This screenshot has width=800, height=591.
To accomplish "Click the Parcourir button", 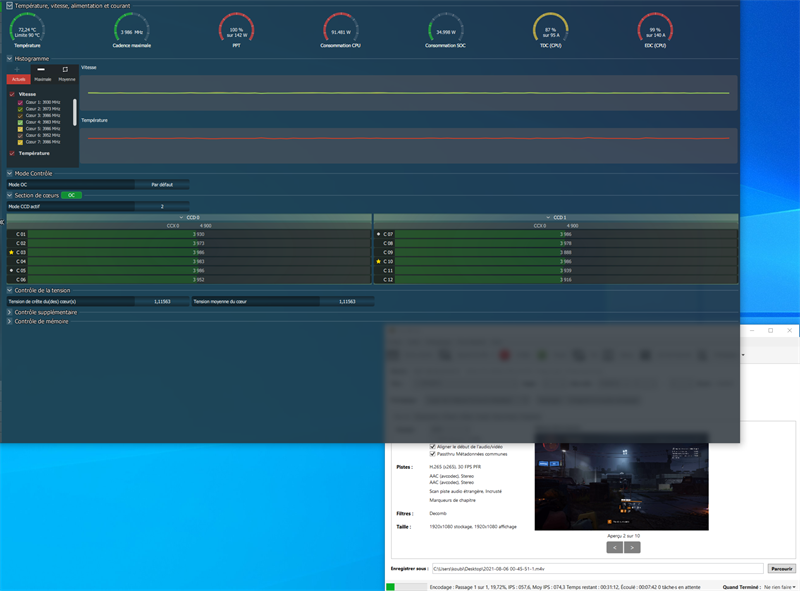I will [781, 568].
